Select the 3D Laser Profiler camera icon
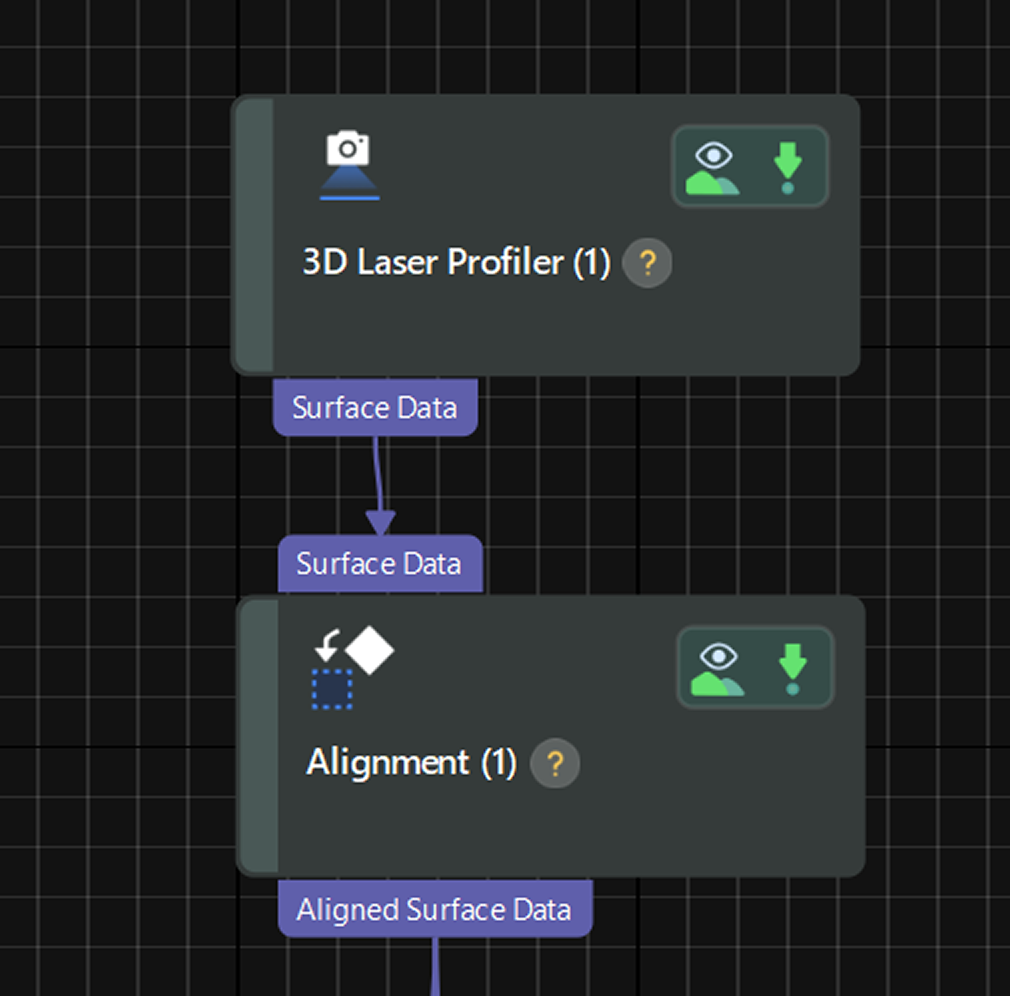 [x=346, y=160]
